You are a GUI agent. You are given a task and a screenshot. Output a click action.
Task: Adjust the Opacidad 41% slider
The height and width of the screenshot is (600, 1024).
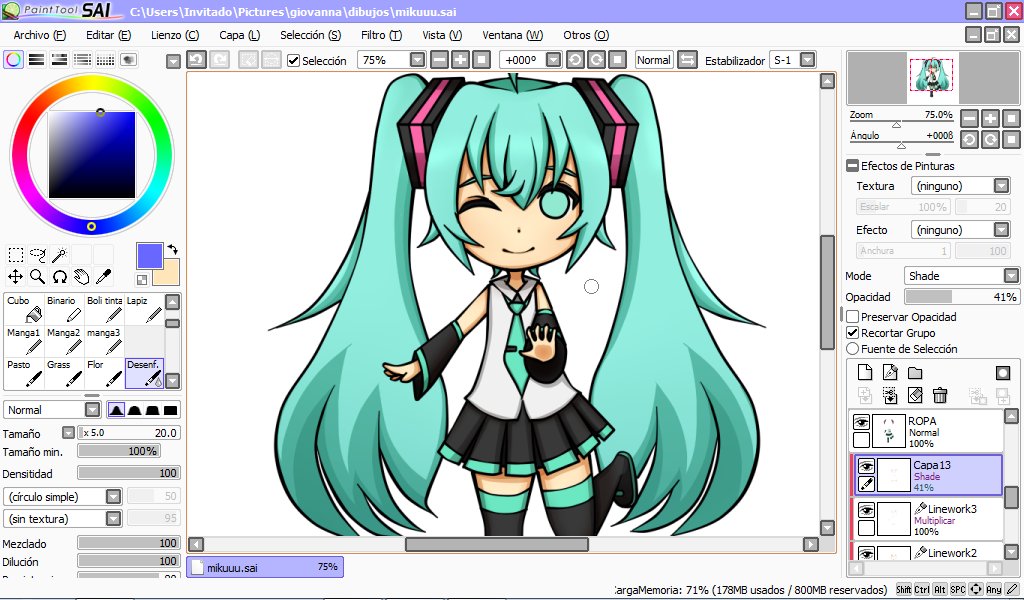point(962,297)
